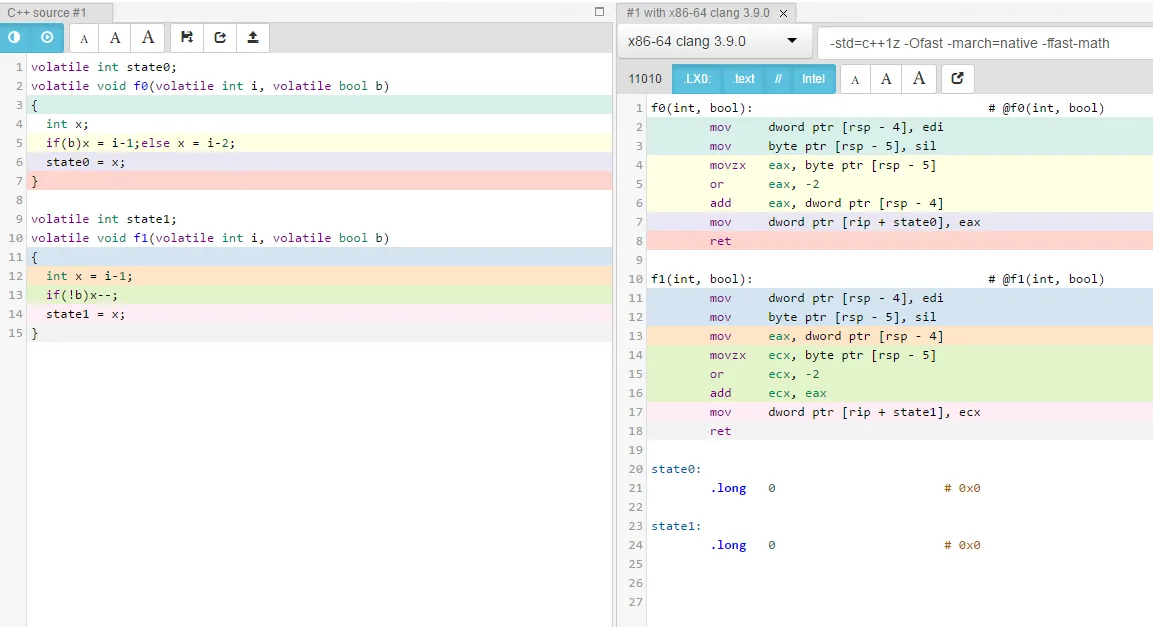
Task: Close the x86-64 clang 3.9.0 tab
Action: click(783, 14)
